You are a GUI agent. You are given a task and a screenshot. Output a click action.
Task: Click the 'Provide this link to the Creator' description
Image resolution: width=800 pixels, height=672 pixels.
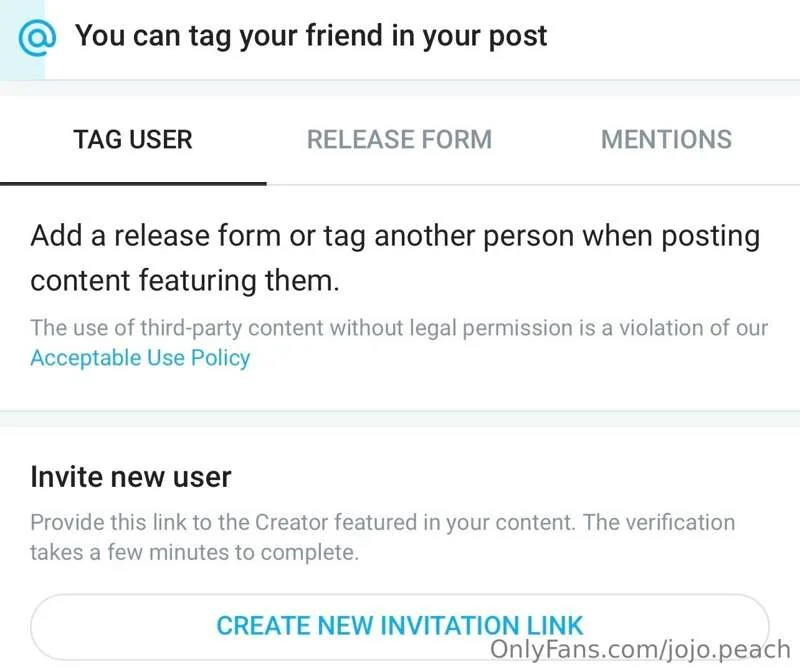(382, 522)
